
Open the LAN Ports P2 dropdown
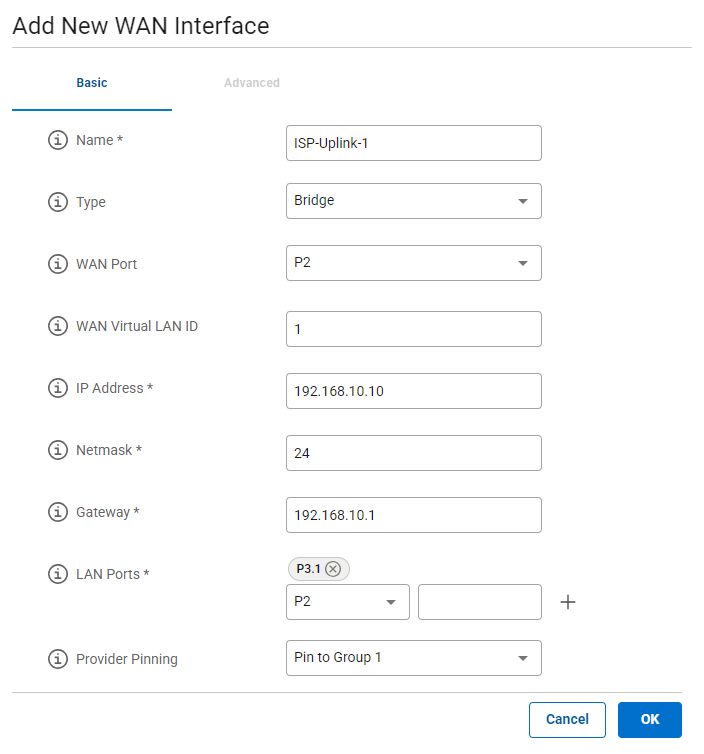click(347, 602)
